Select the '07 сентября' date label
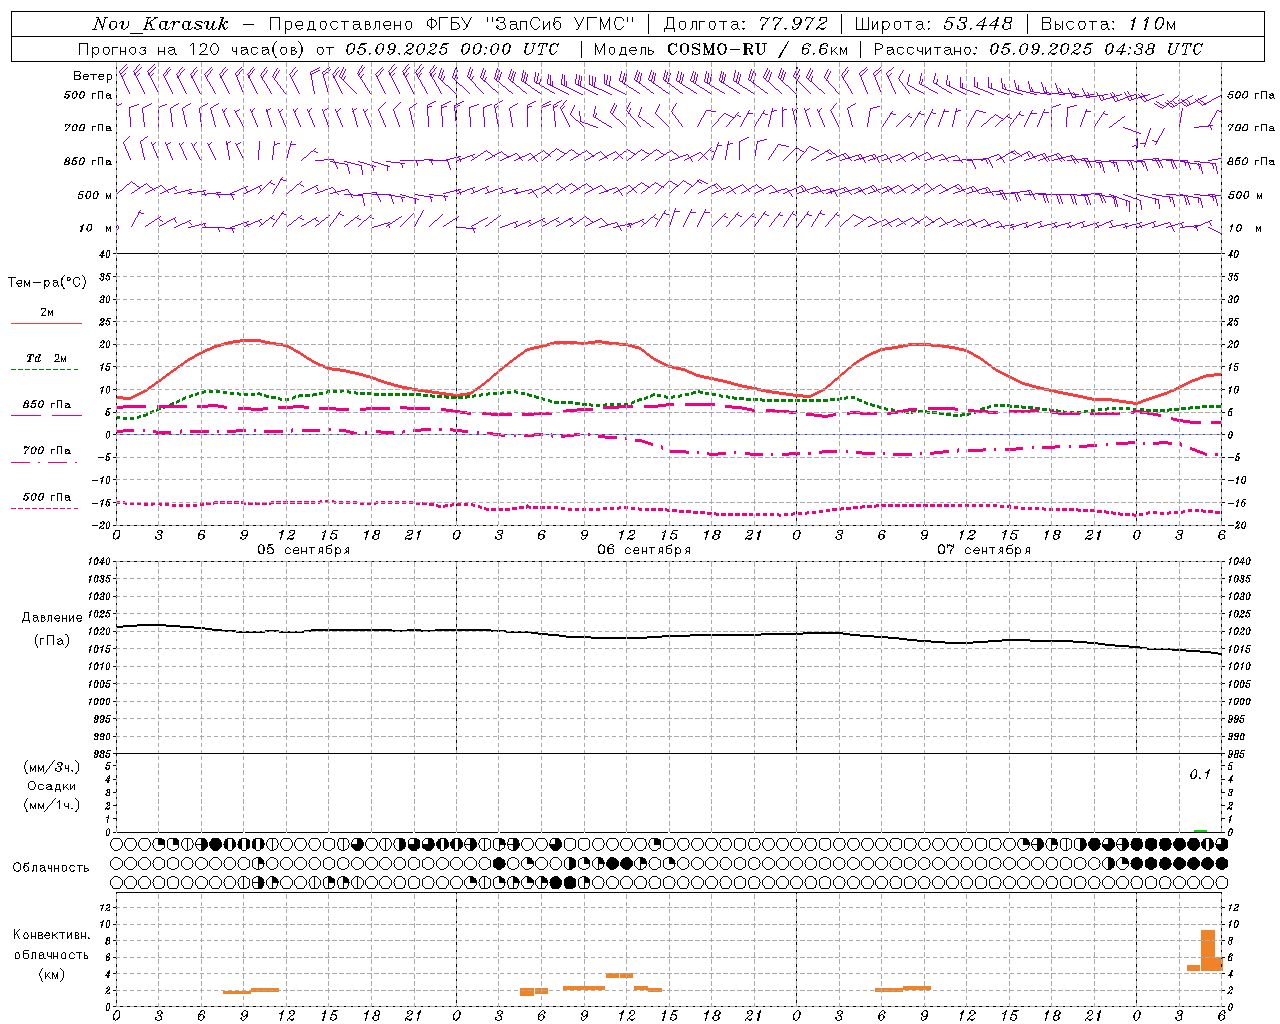The width and height of the screenshot is (1280, 1024). click(984, 550)
